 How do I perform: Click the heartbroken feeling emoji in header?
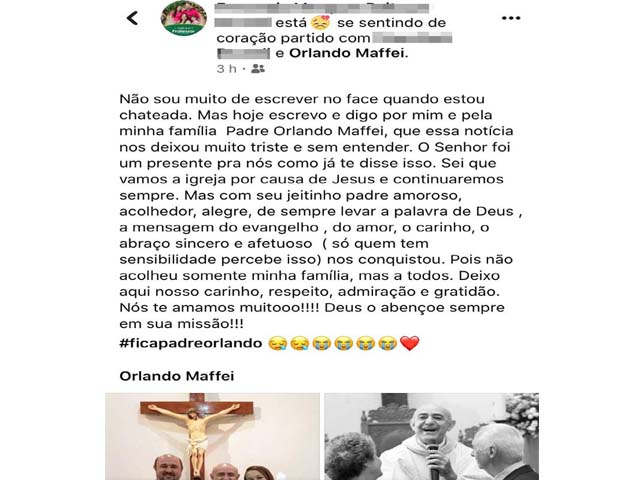[321, 22]
